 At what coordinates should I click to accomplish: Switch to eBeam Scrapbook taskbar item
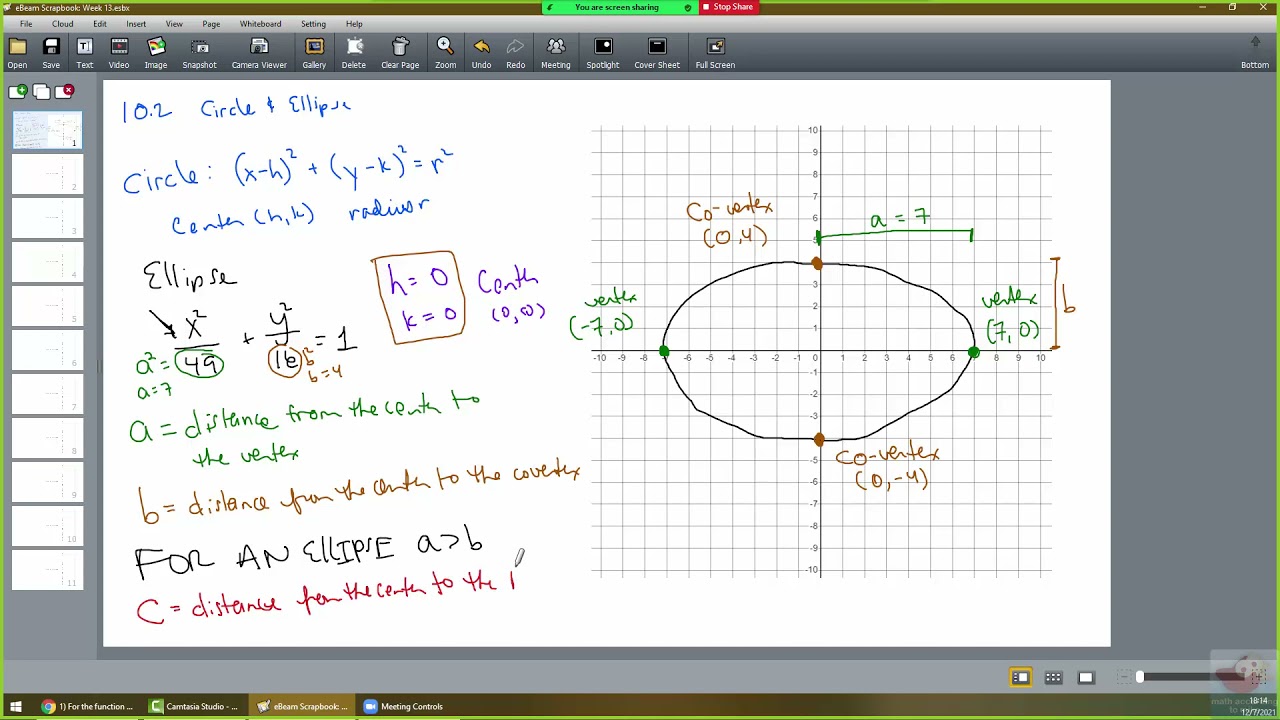pos(301,707)
